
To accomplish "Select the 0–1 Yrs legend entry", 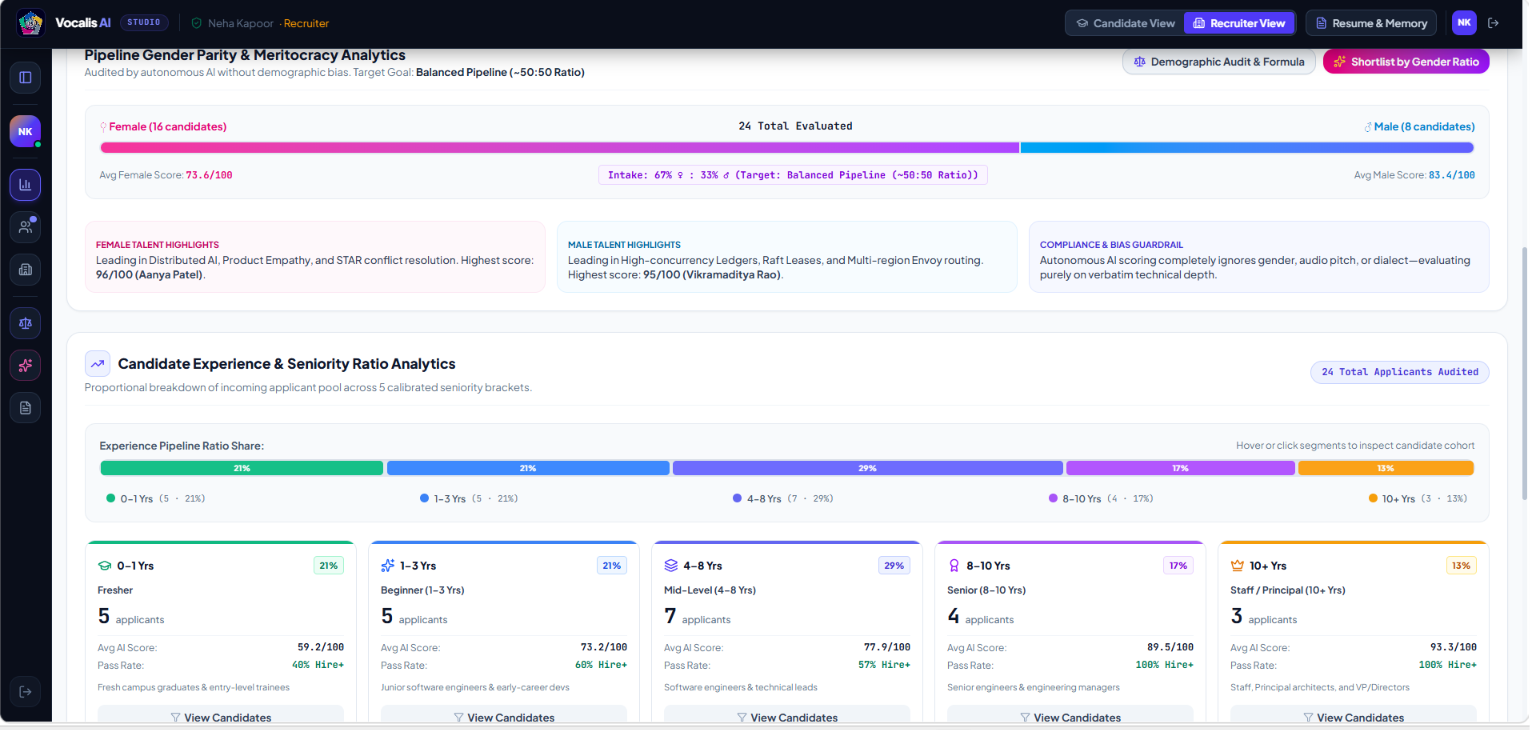I will (156, 498).
